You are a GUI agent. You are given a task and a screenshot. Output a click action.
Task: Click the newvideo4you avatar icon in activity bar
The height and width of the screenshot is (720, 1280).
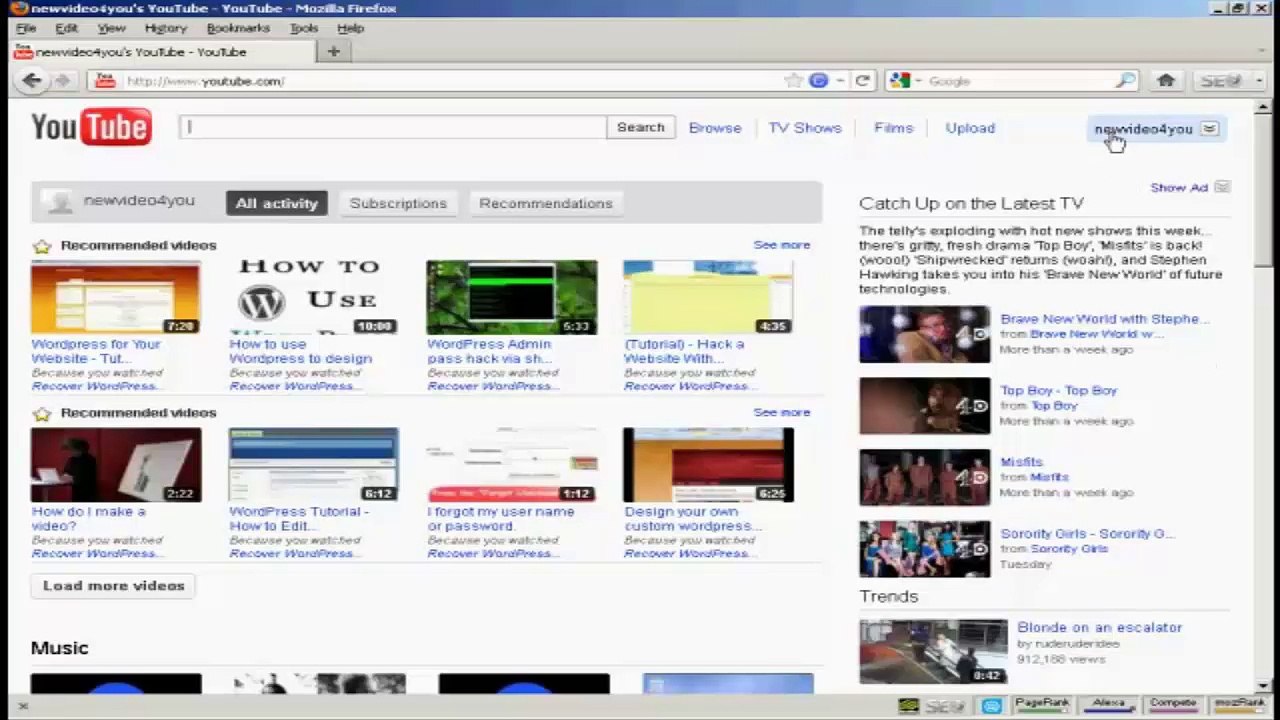(x=60, y=202)
